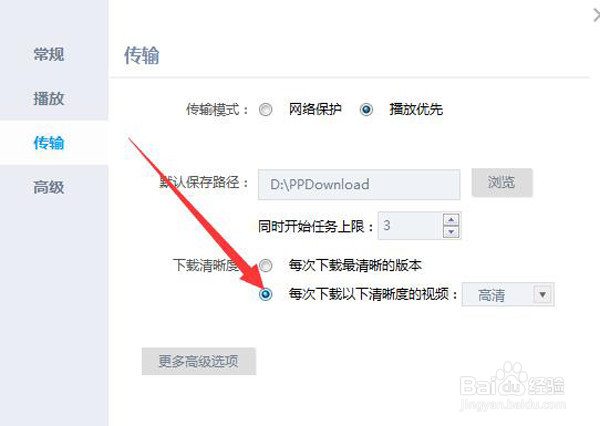This screenshot has width=600, height=426.
Task: Click the concurrent task limit number field
Action: (x=410, y=225)
